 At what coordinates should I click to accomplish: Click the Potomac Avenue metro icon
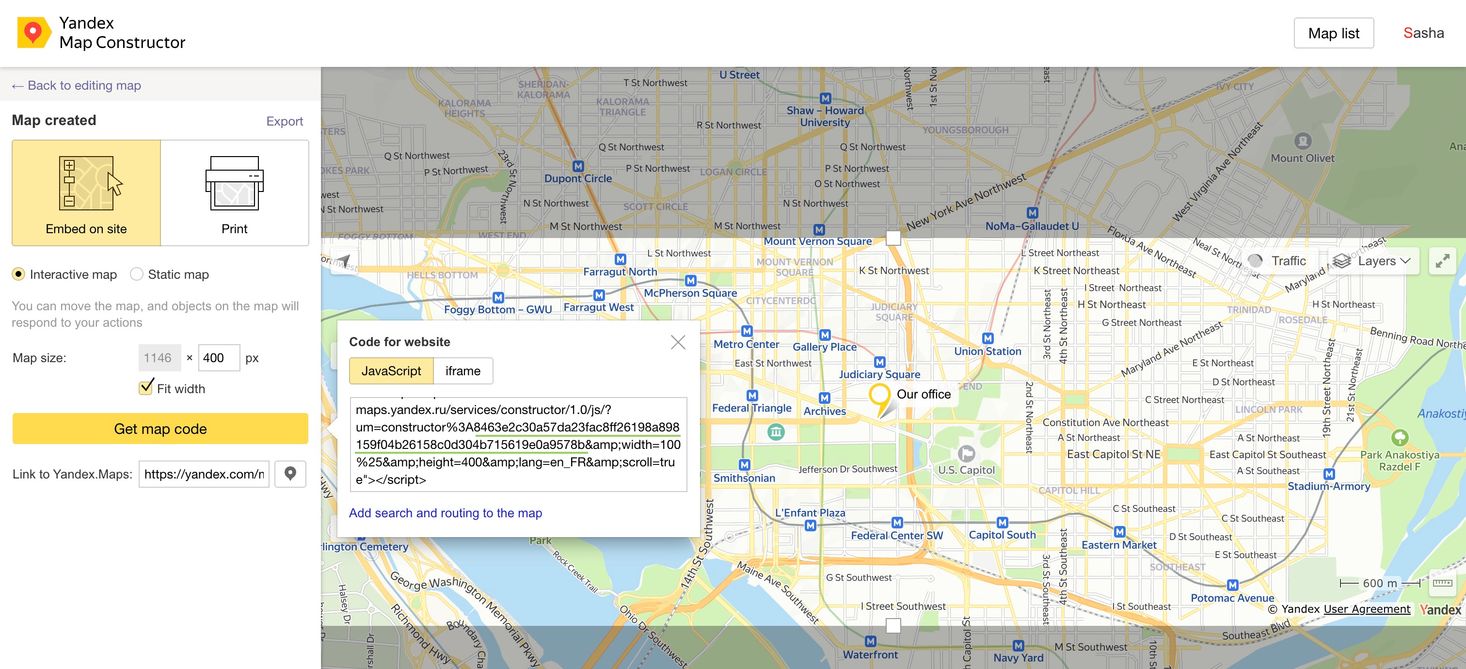(1233, 585)
